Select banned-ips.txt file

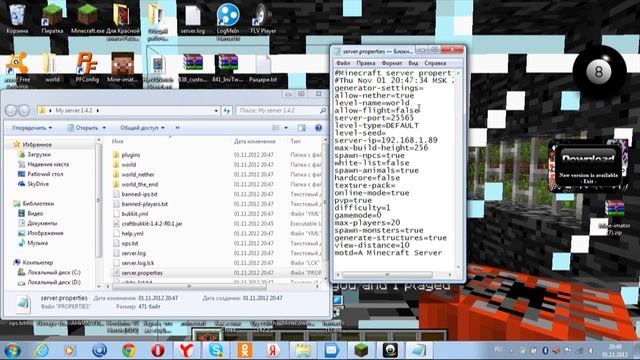click(x=139, y=194)
